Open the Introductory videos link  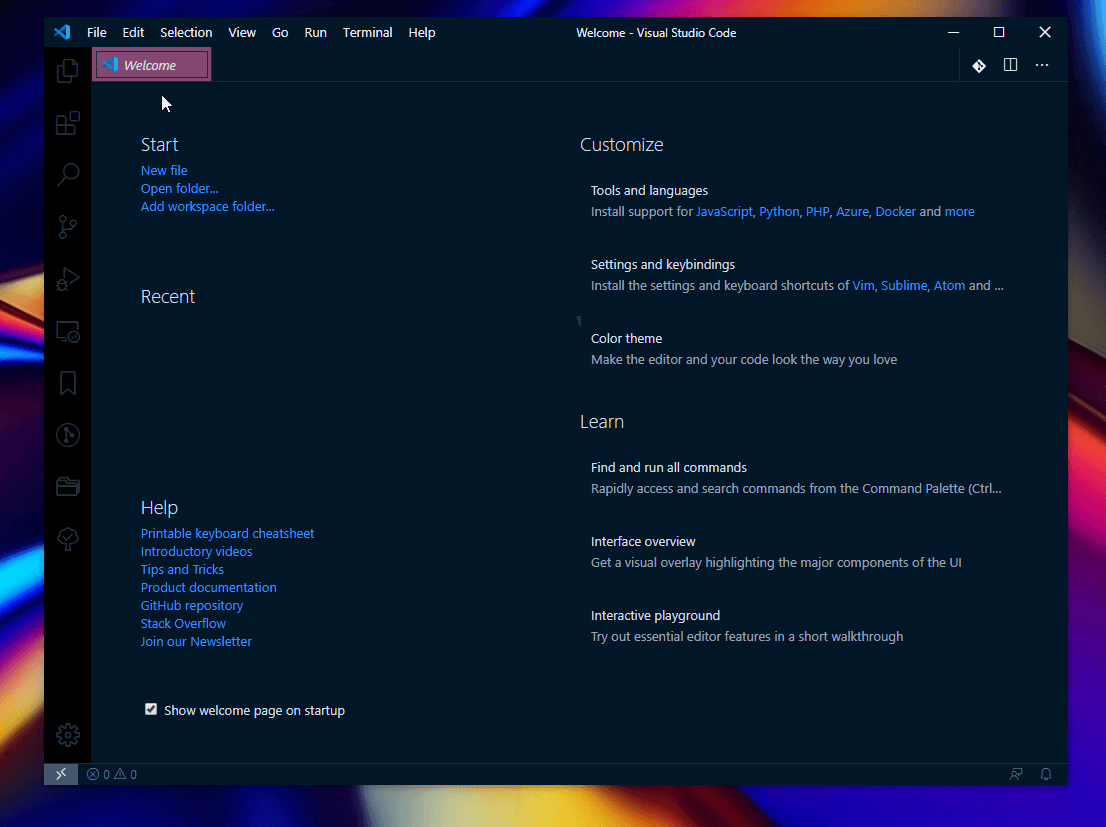pyautogui.click(x=196, y=551)
